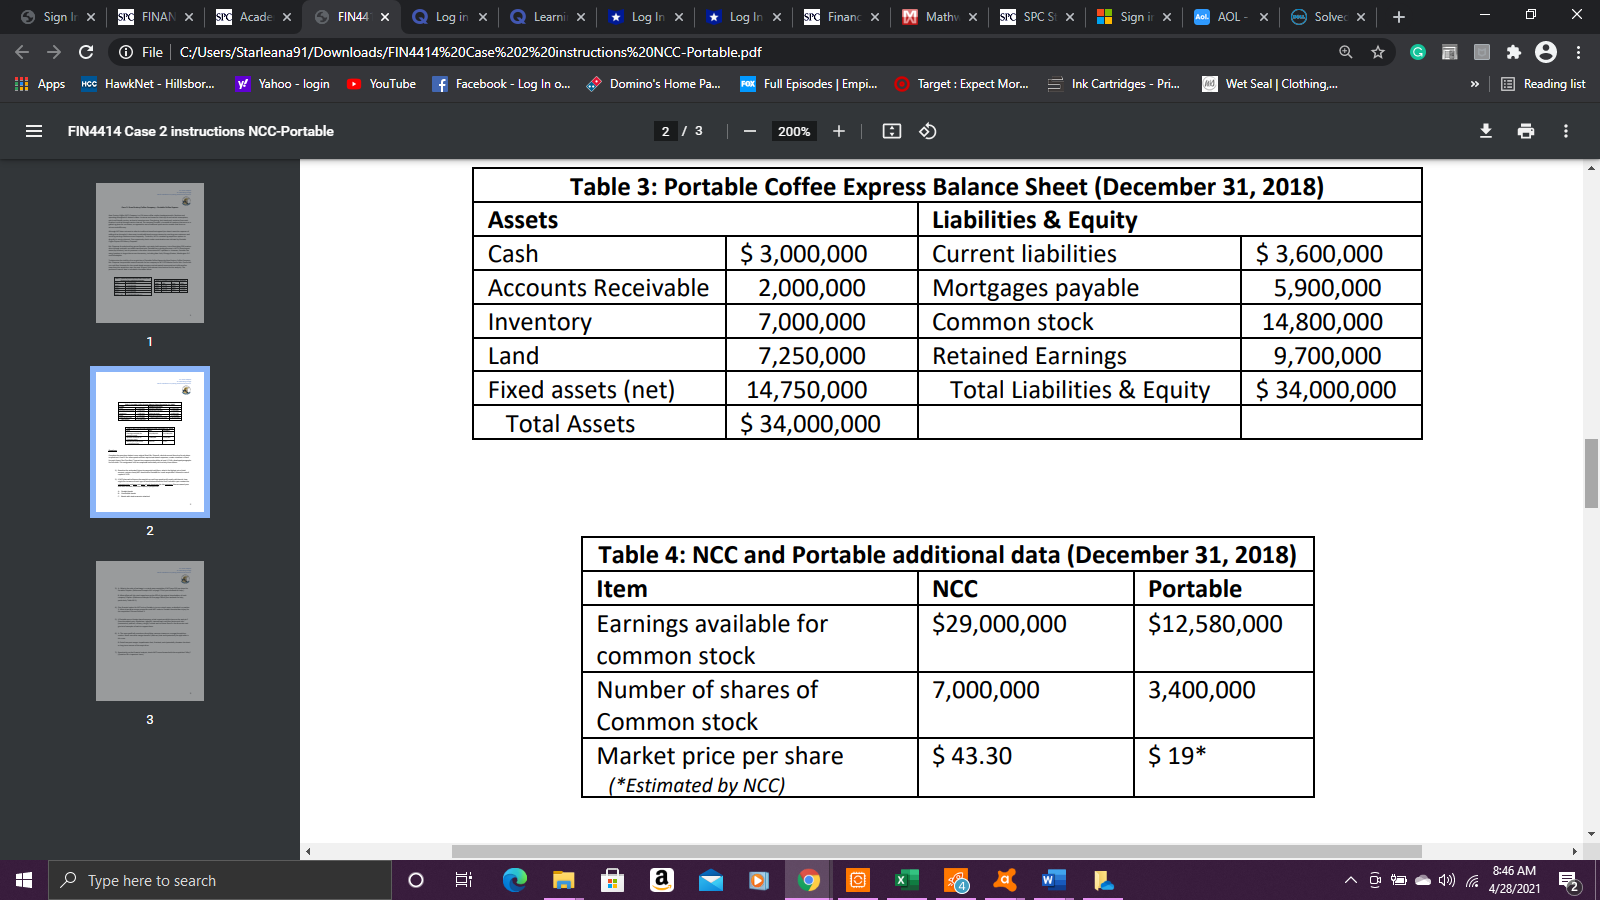Open the Target : Expect Mor... bookmark

[x=961, y=84]
